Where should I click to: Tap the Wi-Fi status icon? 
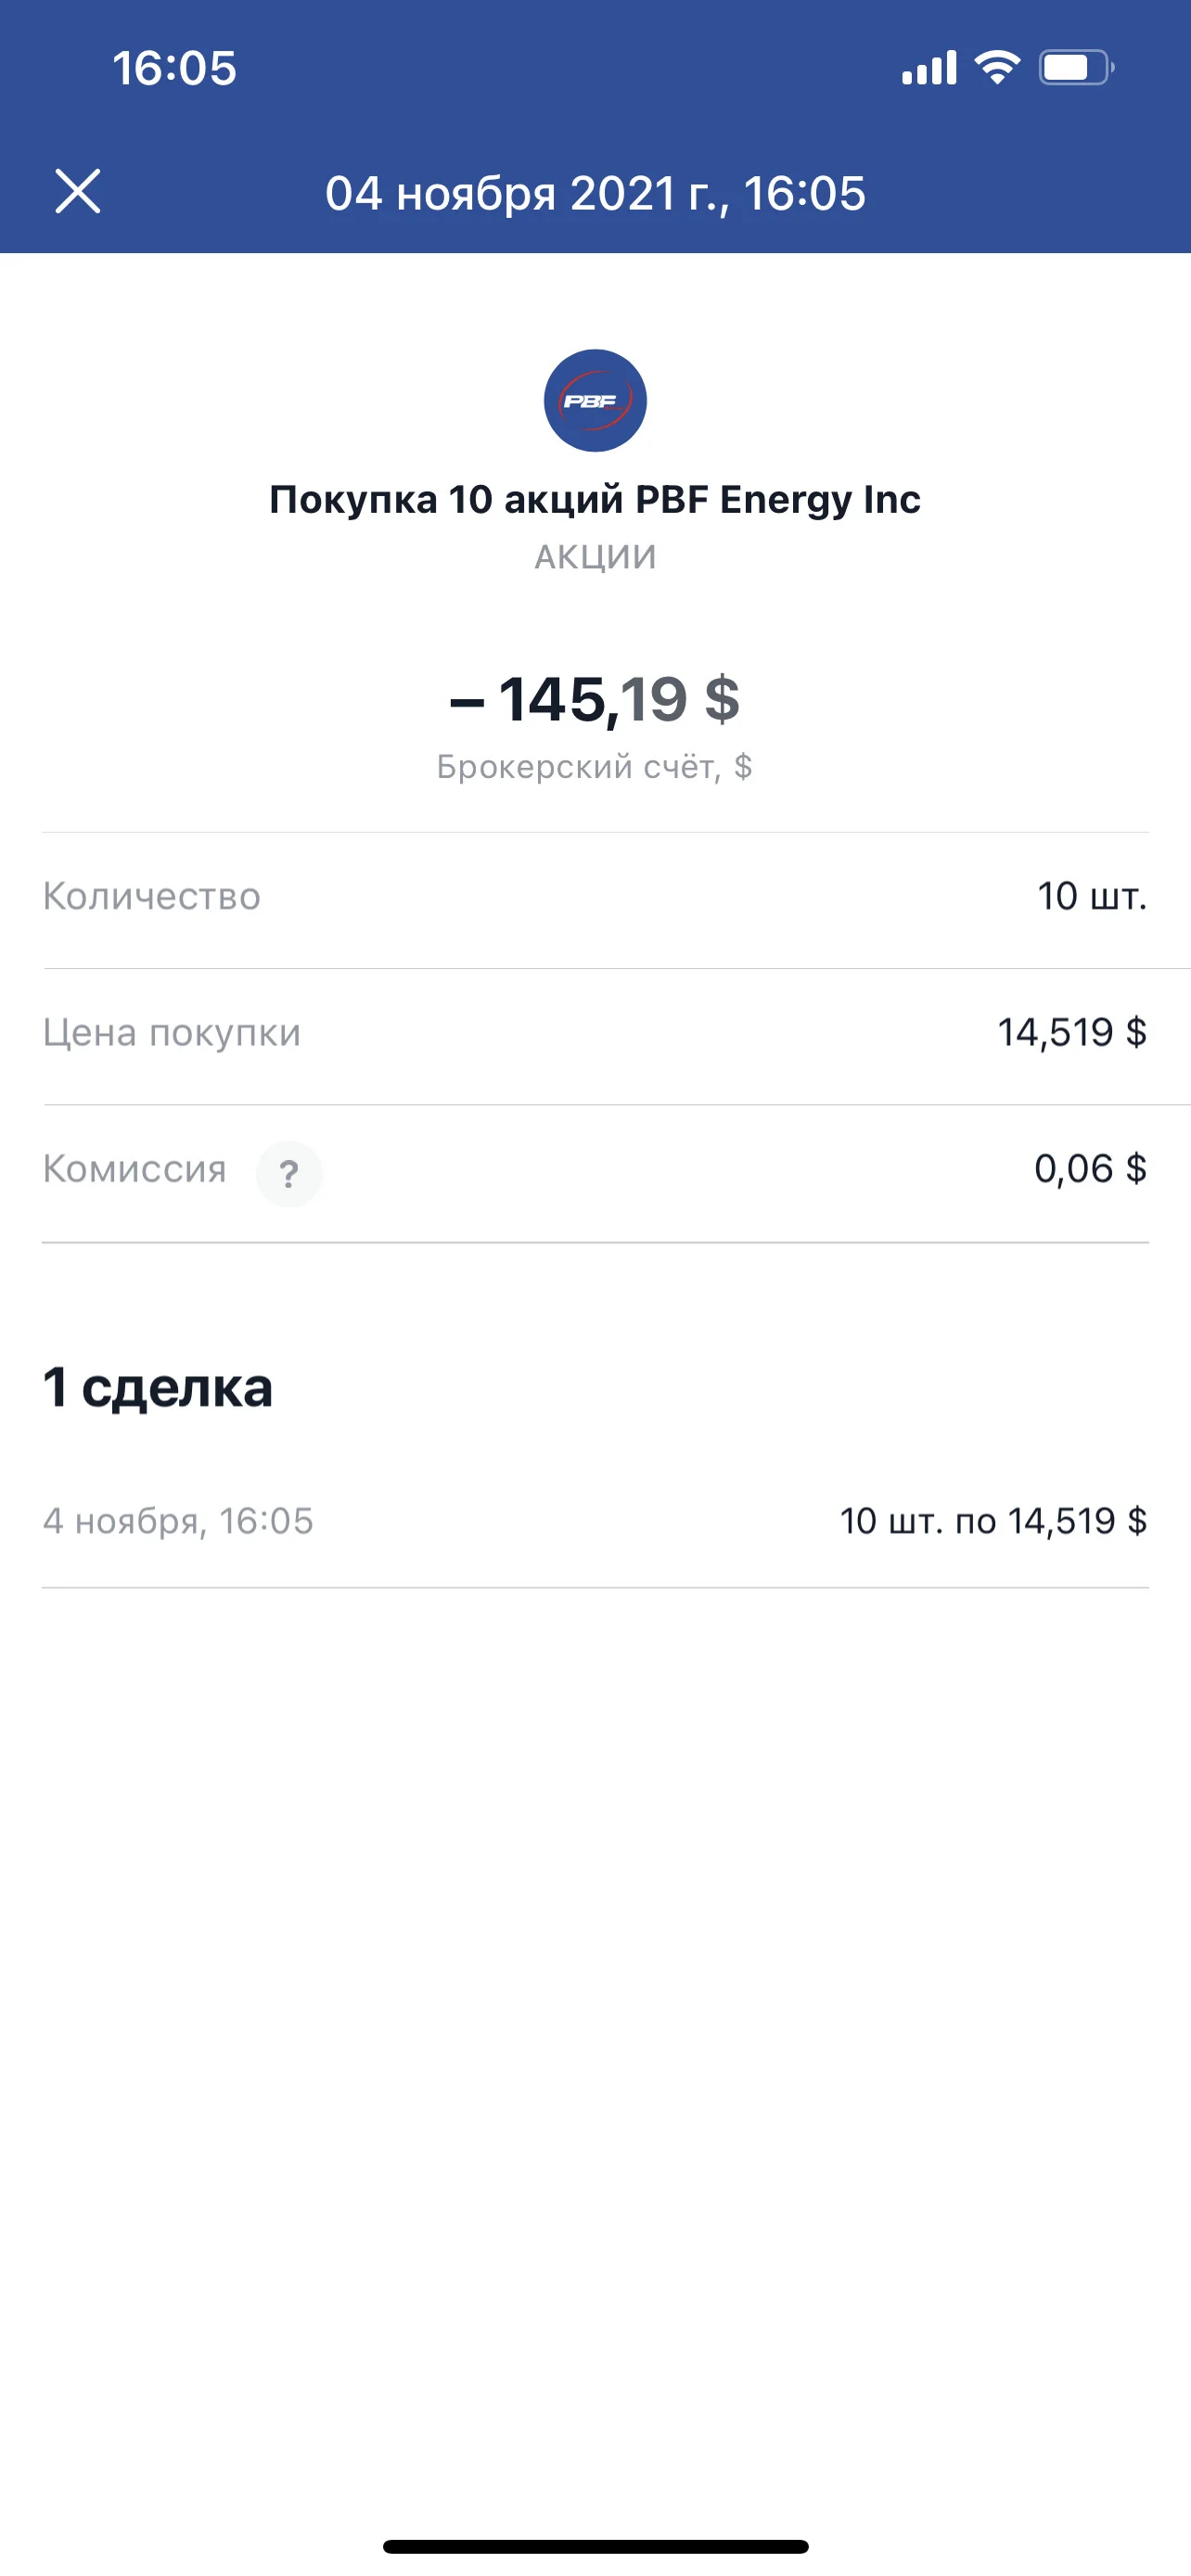pyautogui.click(x=997, y=67)
